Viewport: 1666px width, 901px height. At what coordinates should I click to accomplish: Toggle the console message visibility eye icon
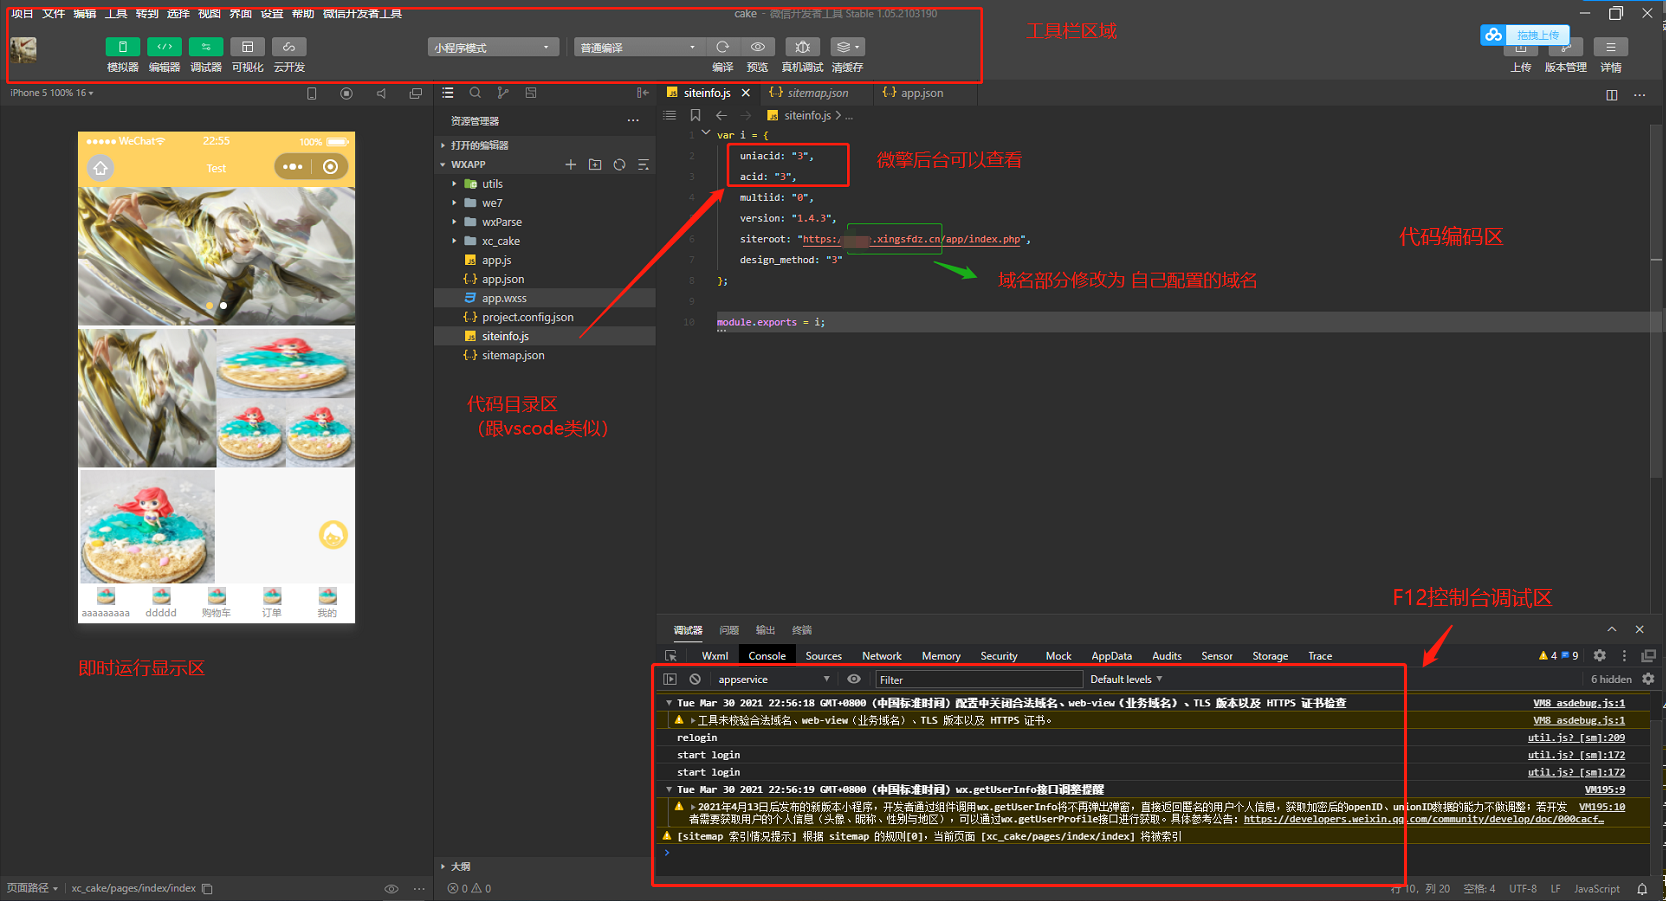[x=853, y=679]
